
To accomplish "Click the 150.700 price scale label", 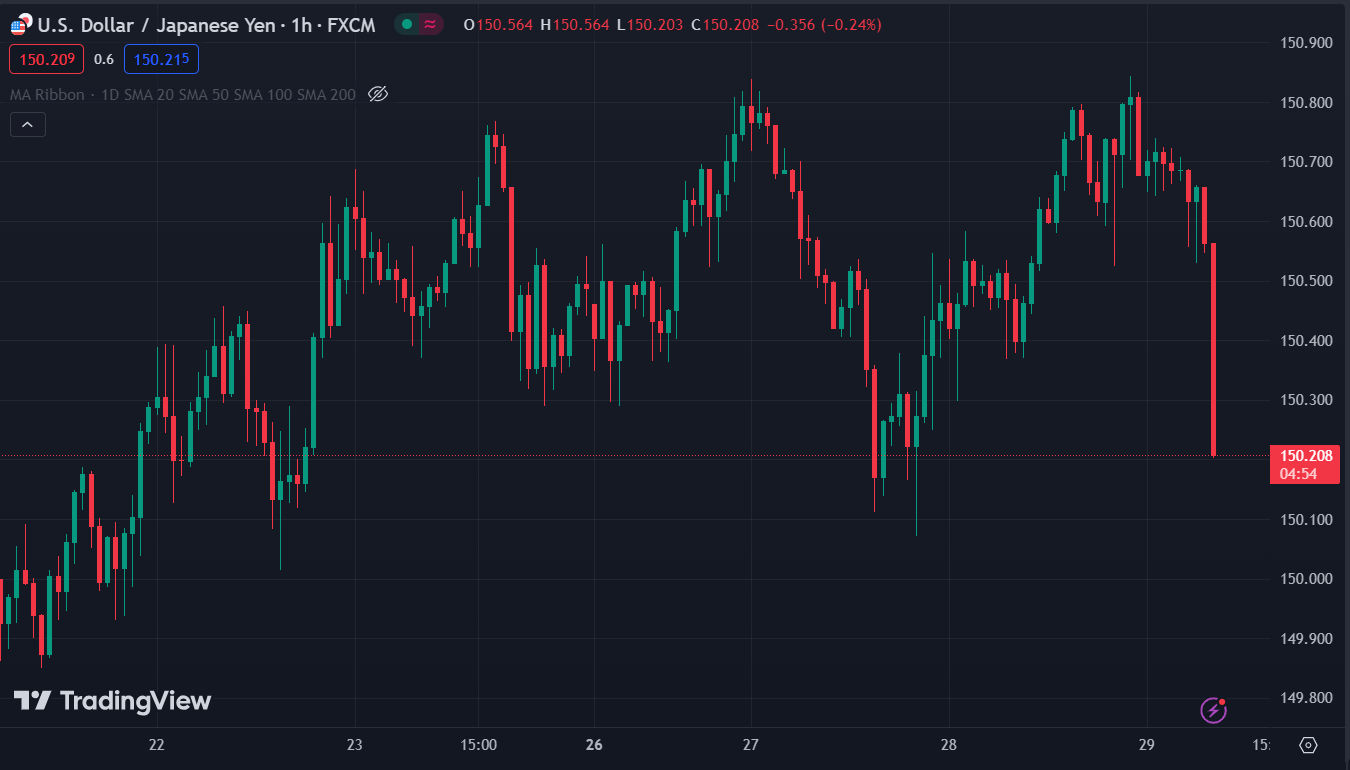I will (x=1307, y=161).
